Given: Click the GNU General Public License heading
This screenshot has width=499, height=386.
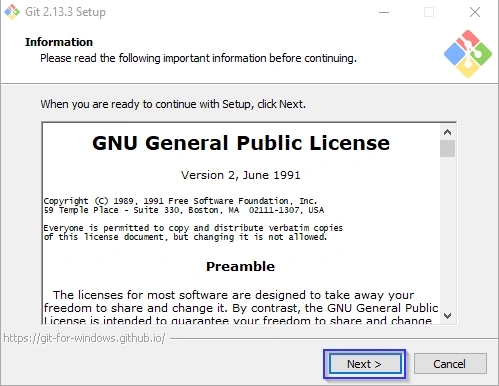Looking at the screenshot, I should click(241, 143).
